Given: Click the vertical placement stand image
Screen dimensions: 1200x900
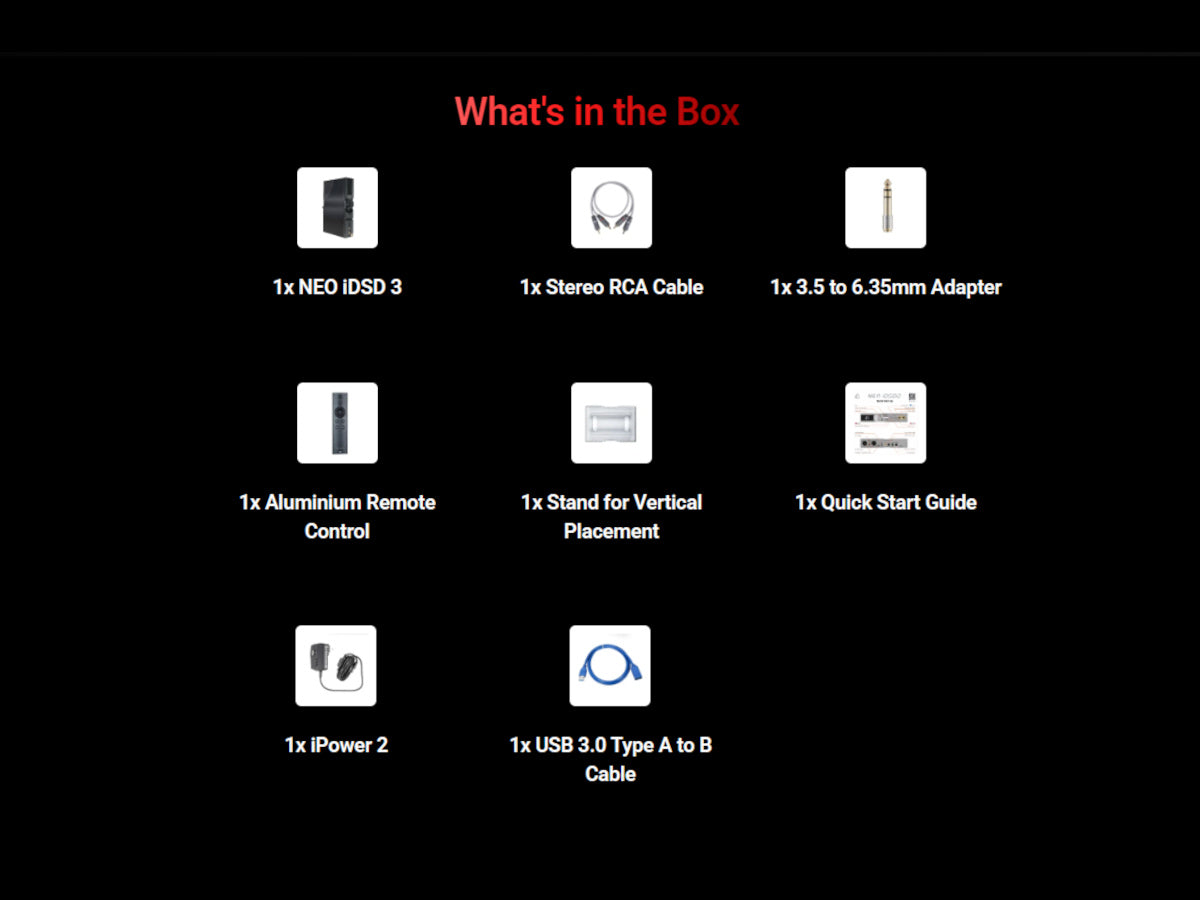Looking at the screenshot, I should pyautogui.click(x=611, y=423).
